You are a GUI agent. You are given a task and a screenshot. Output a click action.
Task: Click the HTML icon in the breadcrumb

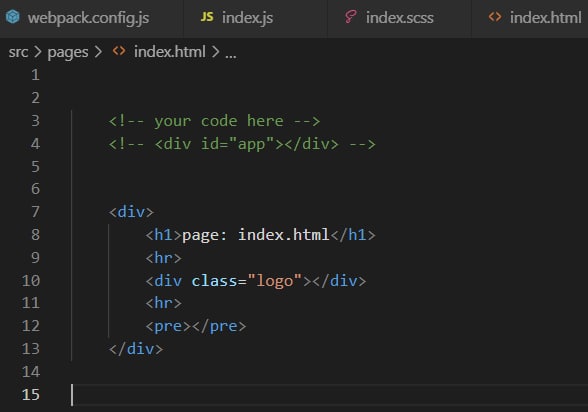pos(119,51)
